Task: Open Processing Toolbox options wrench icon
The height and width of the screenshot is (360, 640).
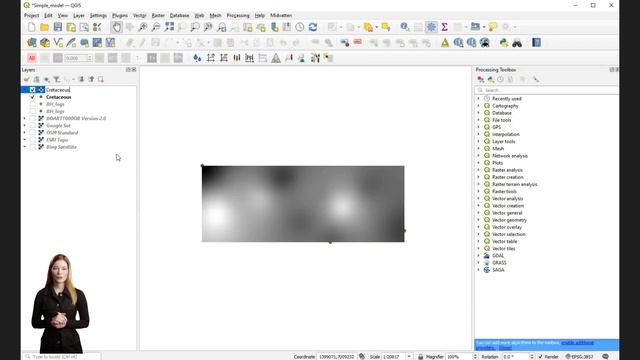Action: coord(536,80)
